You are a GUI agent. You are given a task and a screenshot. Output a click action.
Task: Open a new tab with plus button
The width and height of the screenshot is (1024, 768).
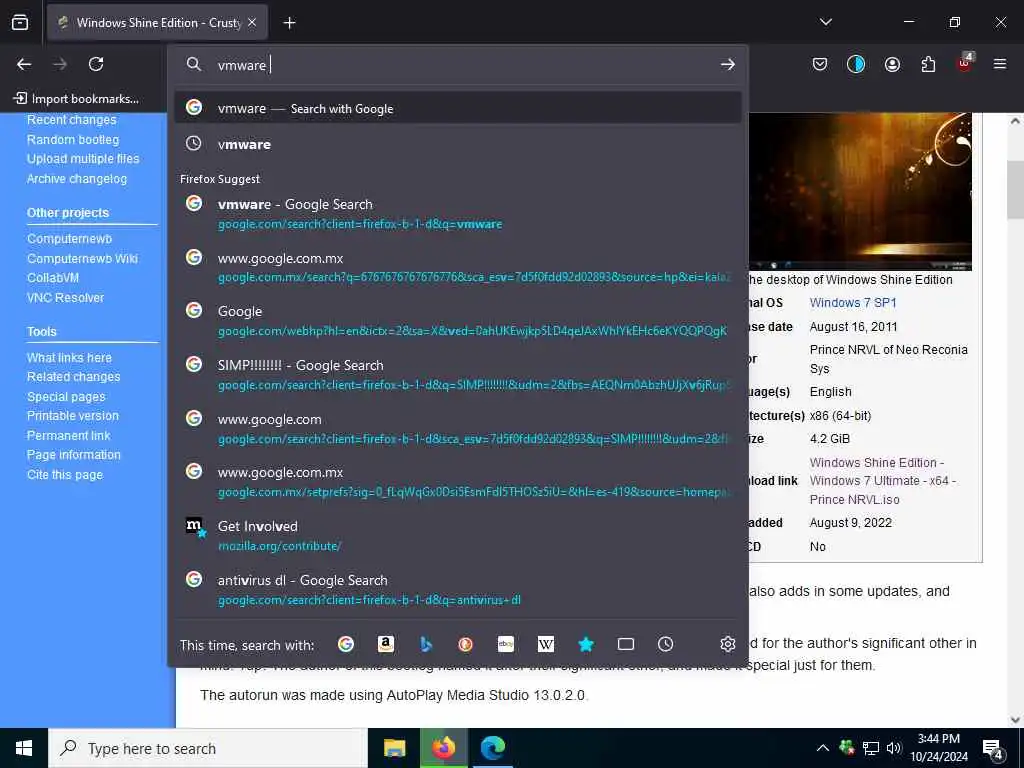coord(289,23)
